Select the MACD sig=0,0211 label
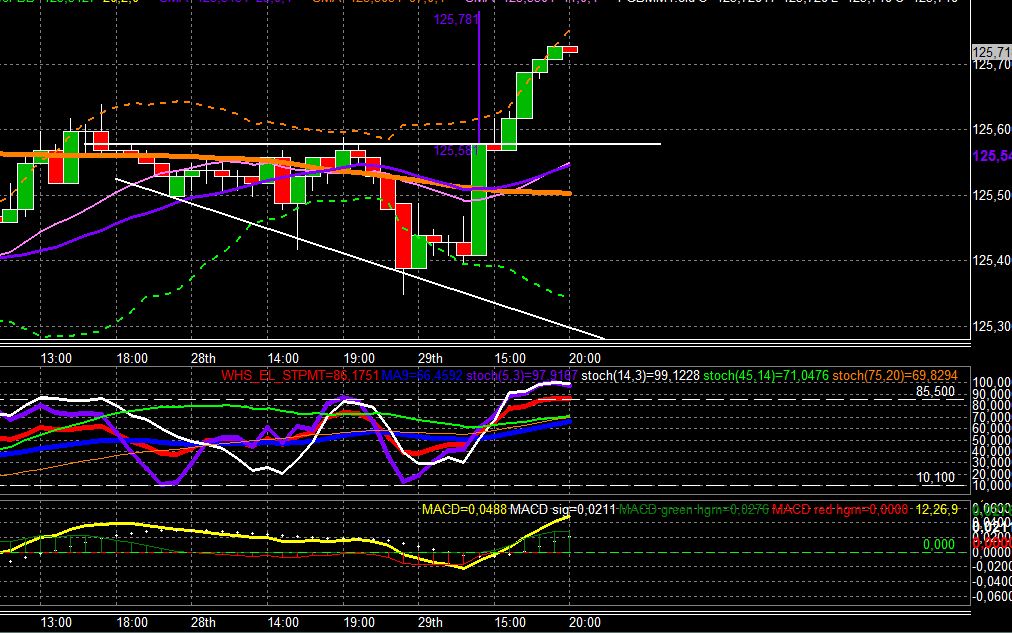1012x633 pixels. [x=563, y=510]
